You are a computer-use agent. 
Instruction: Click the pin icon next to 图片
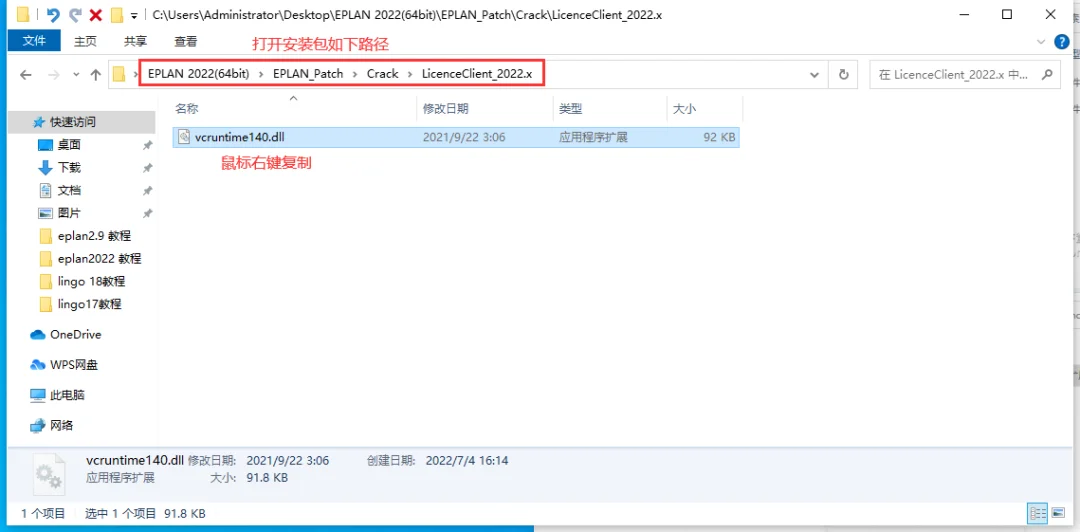pyautogui.click(x=147, y=214)
